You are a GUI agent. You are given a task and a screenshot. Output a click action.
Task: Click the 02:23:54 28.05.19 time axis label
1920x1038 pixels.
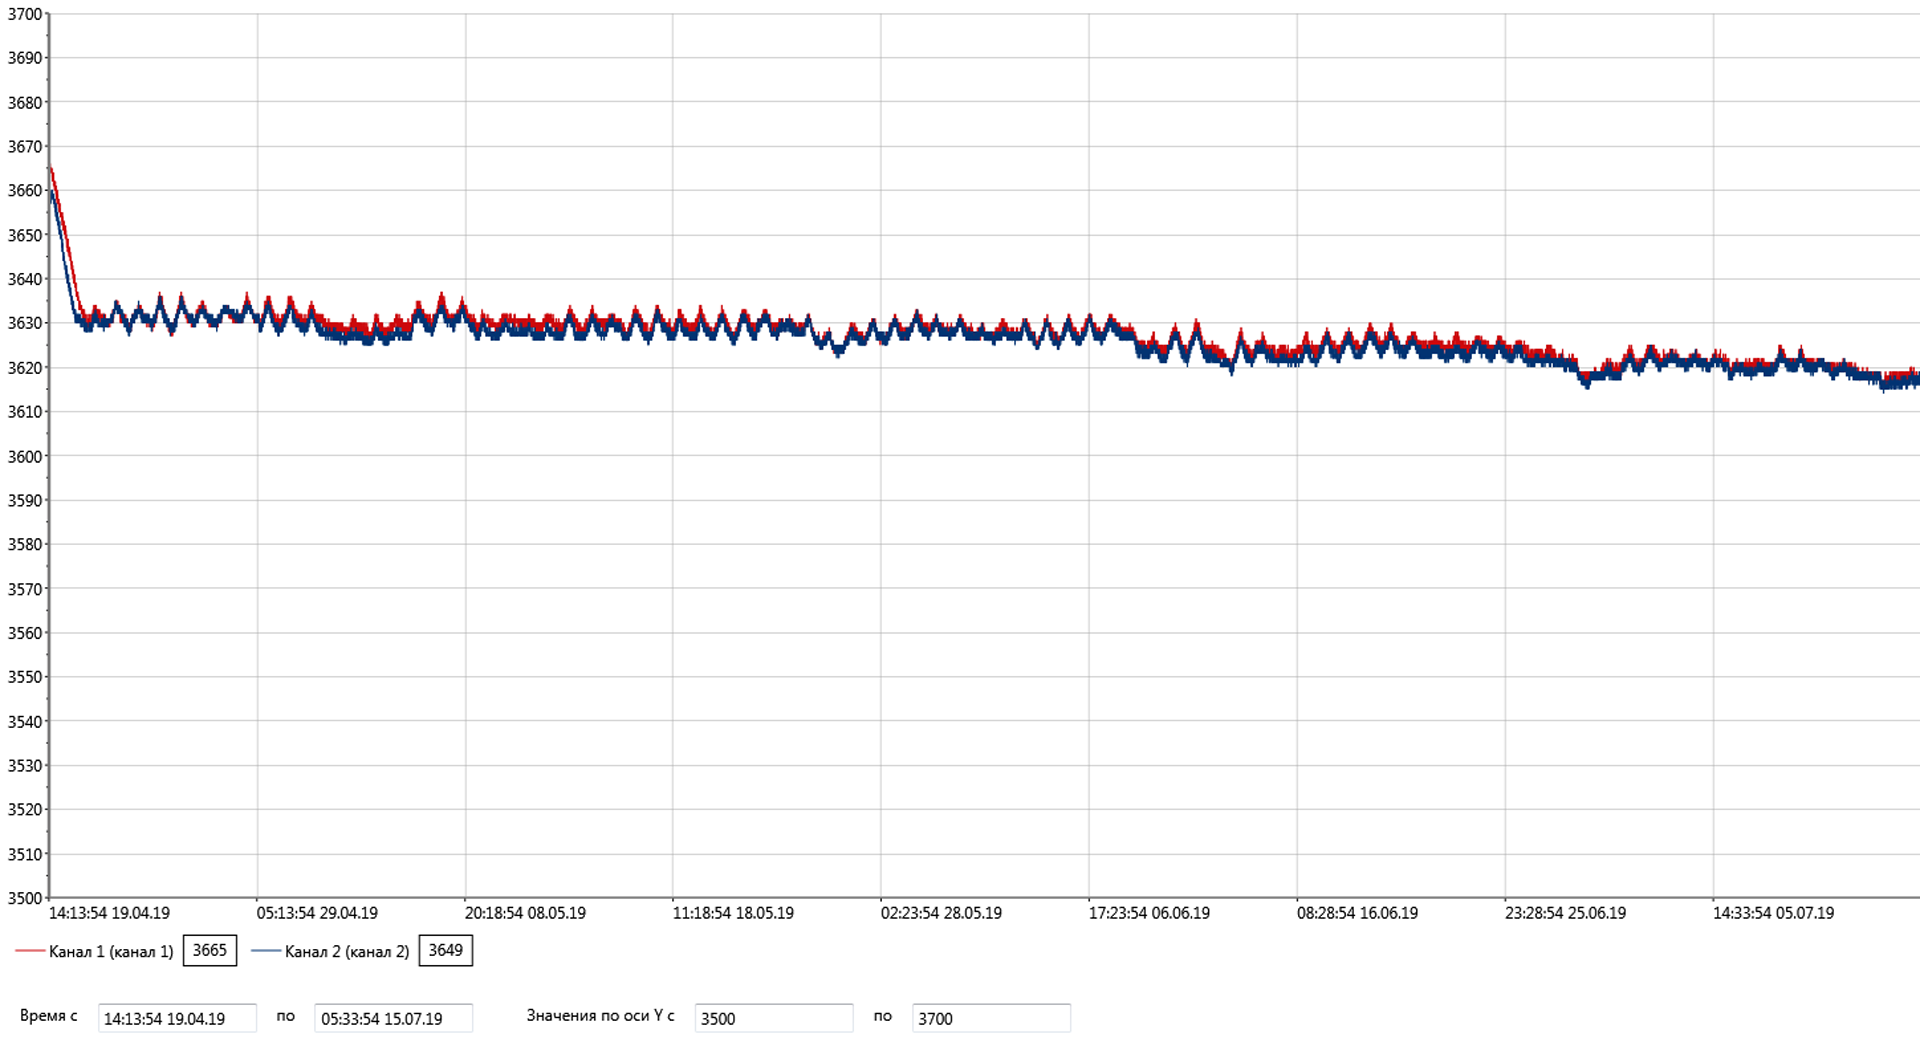(x=941, y=913)
